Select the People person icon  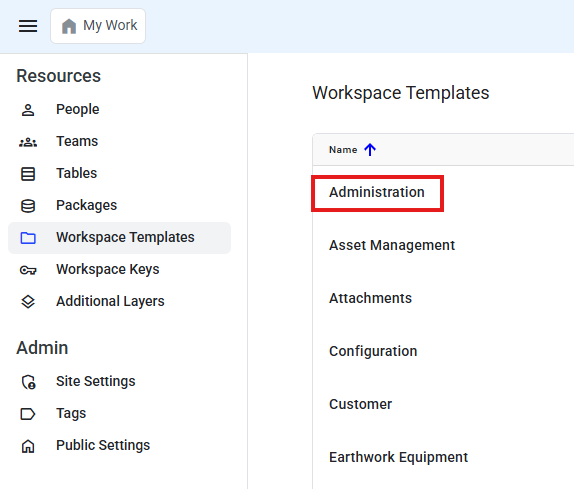(x=28, y=110)
